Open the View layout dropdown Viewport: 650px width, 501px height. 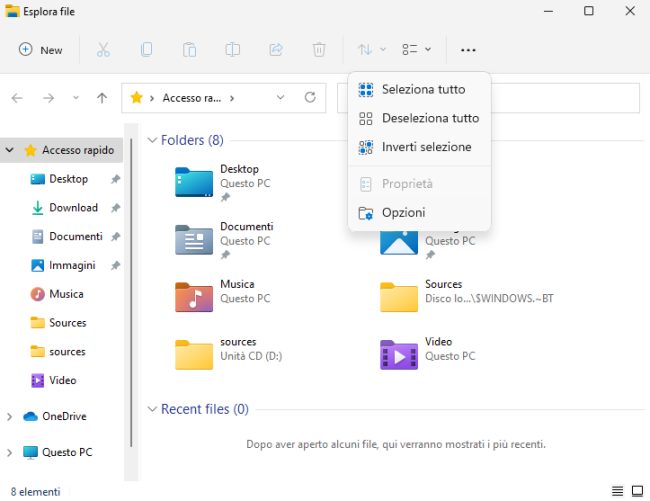coord(416,50)
